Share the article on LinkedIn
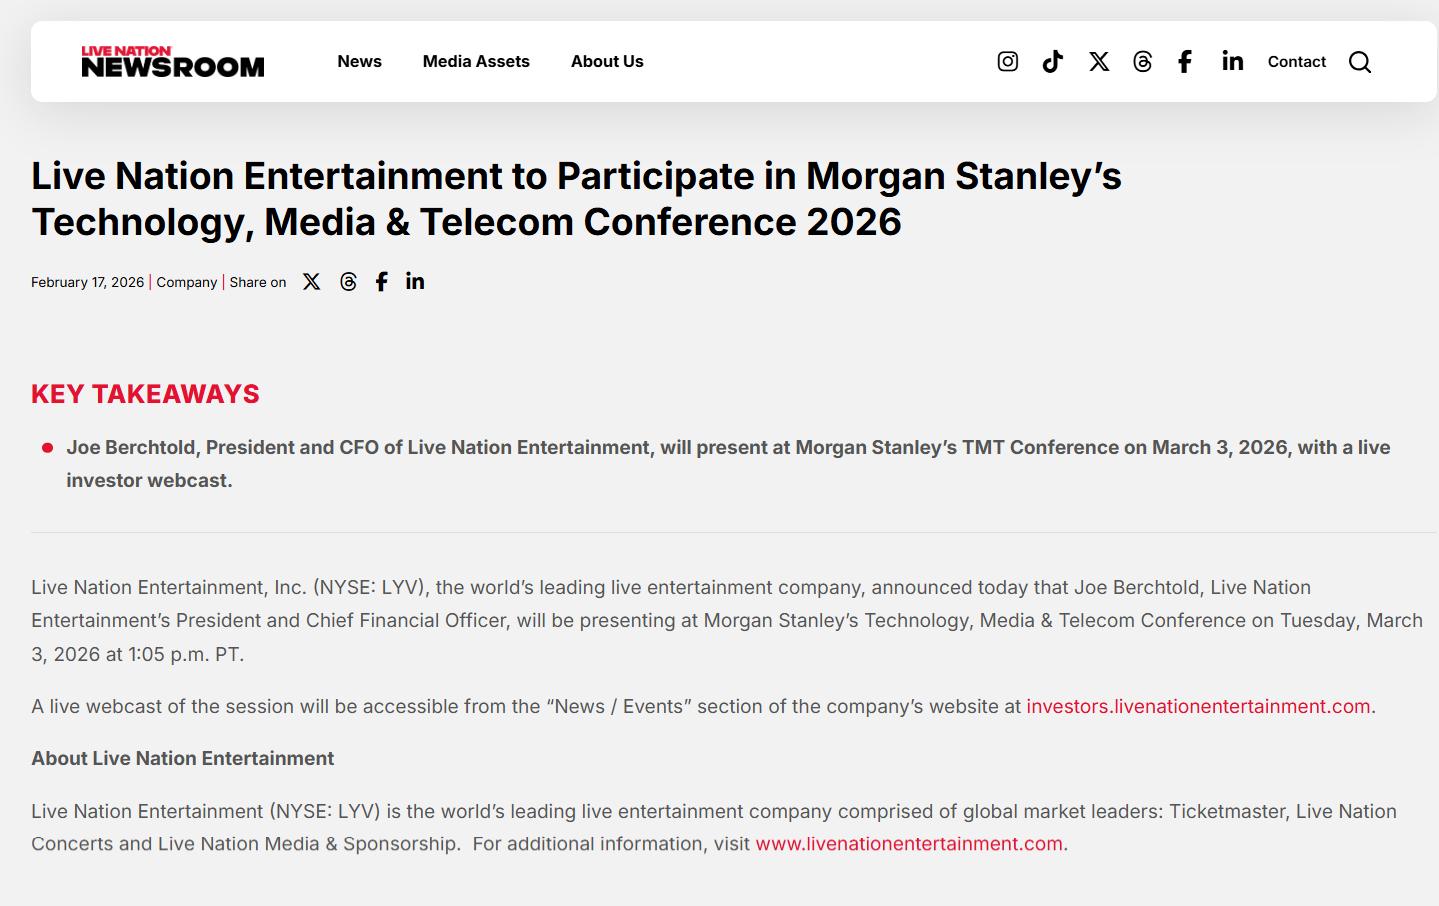 [x=415, y=281]
